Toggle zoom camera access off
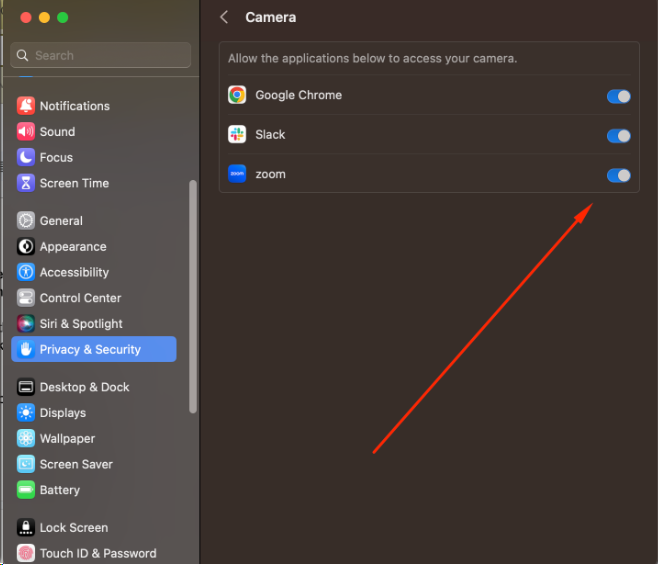The width and height of the screenshot is (658, 565). point(619,175)
